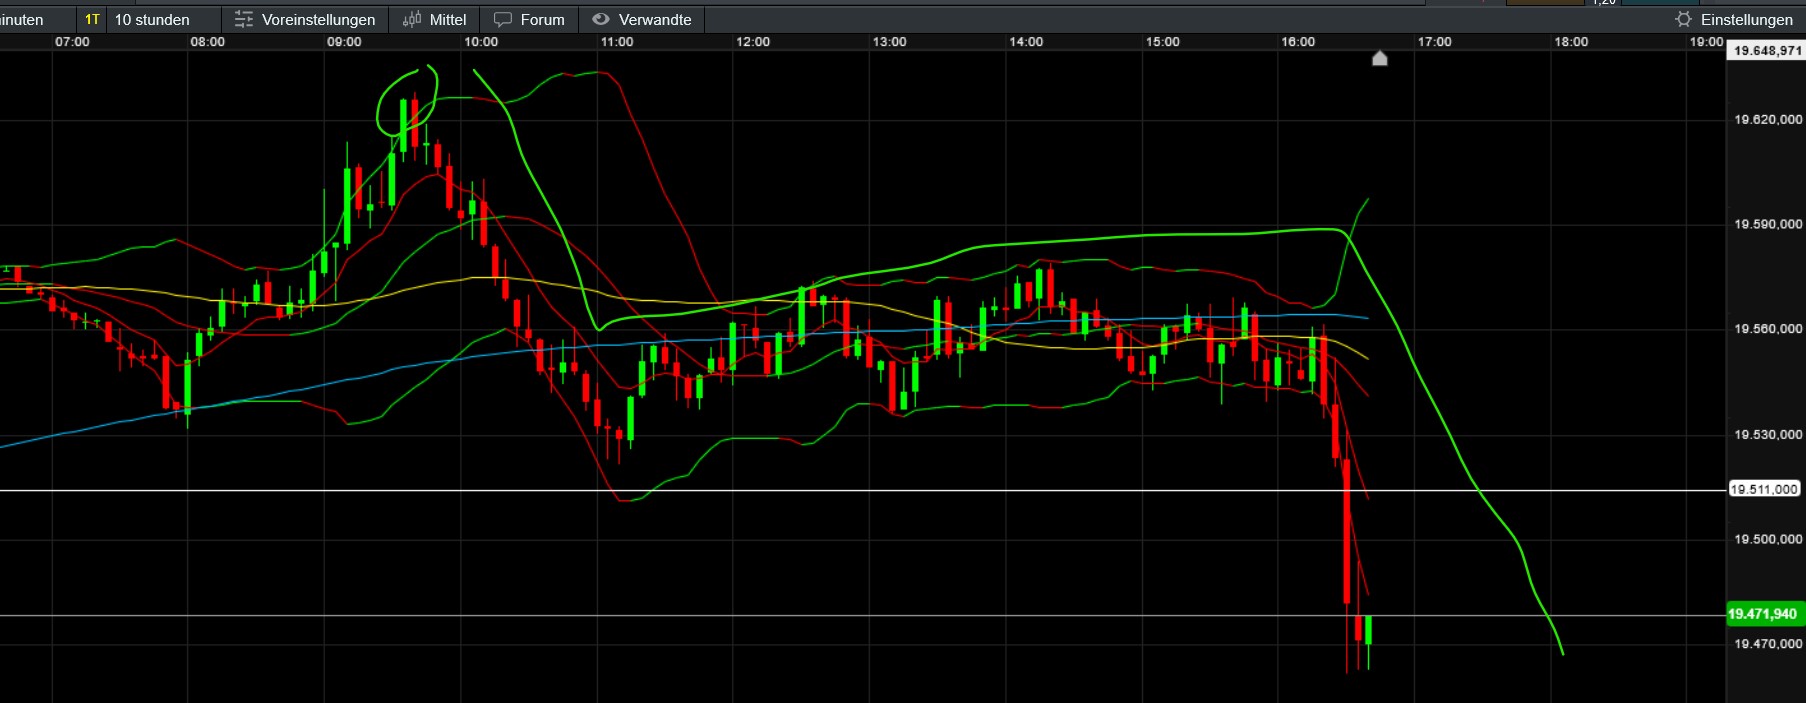The width and height of the screenshot is (1806, 703).
Task: Select the 1T one-day range button
Action: pyautogui.click(x=92, y=19)
